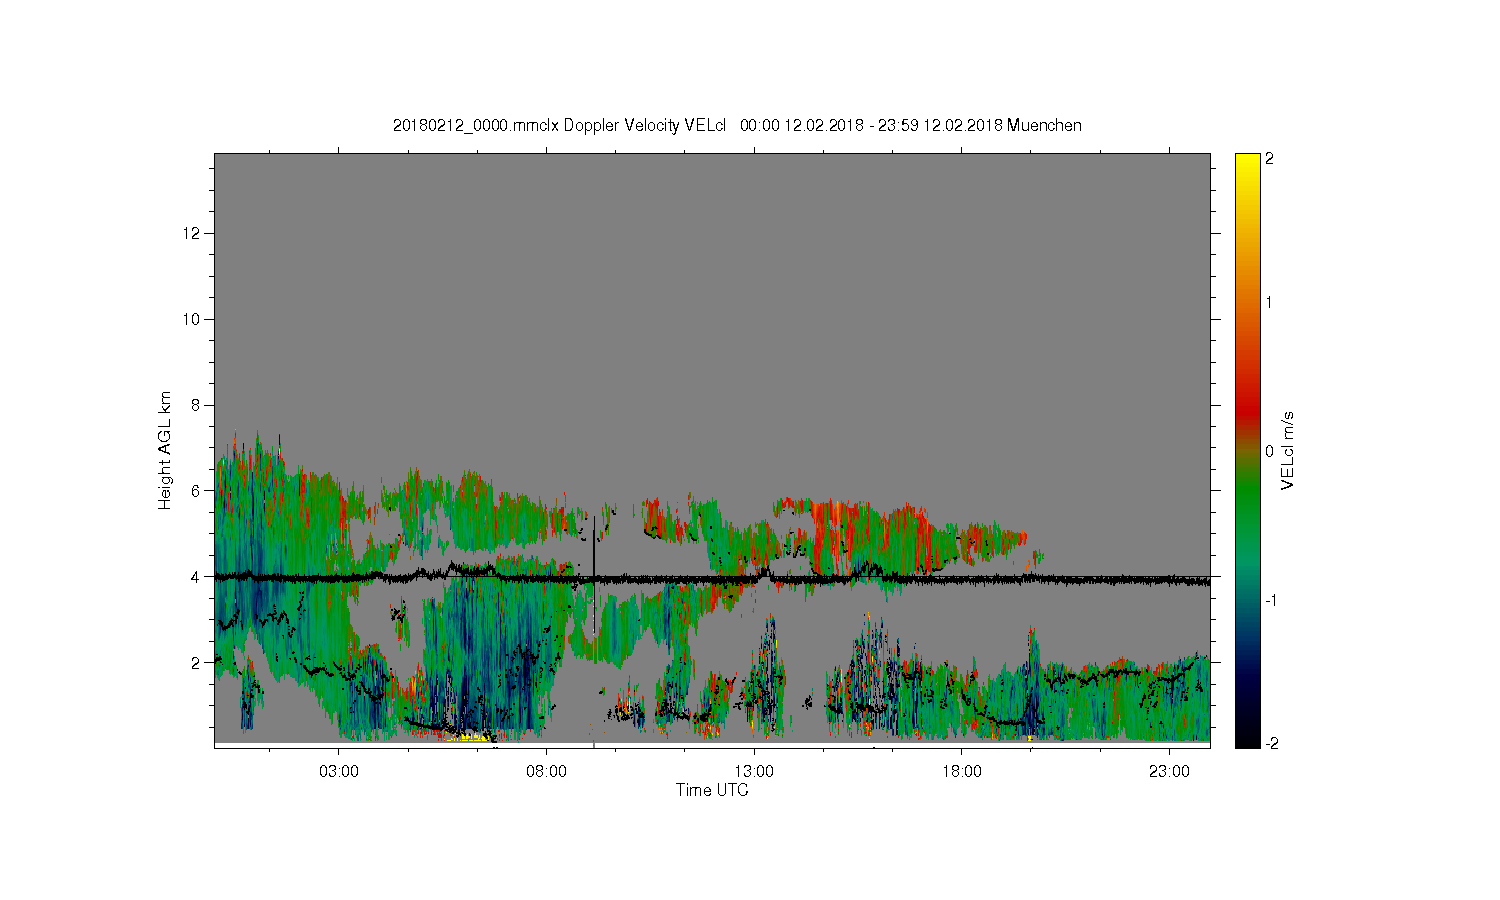Click the word Muenchen in the title
1500x900 pixels.
(1045, 125)
